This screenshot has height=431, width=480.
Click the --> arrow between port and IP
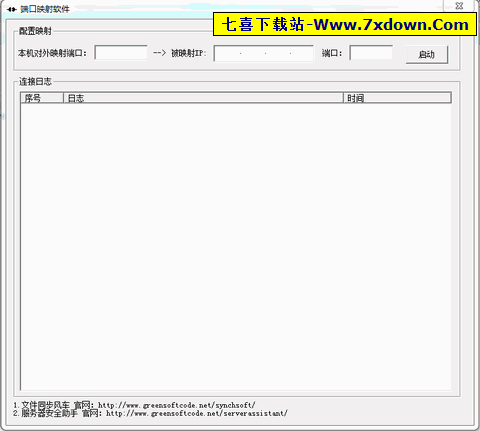(x=159, y=53)
